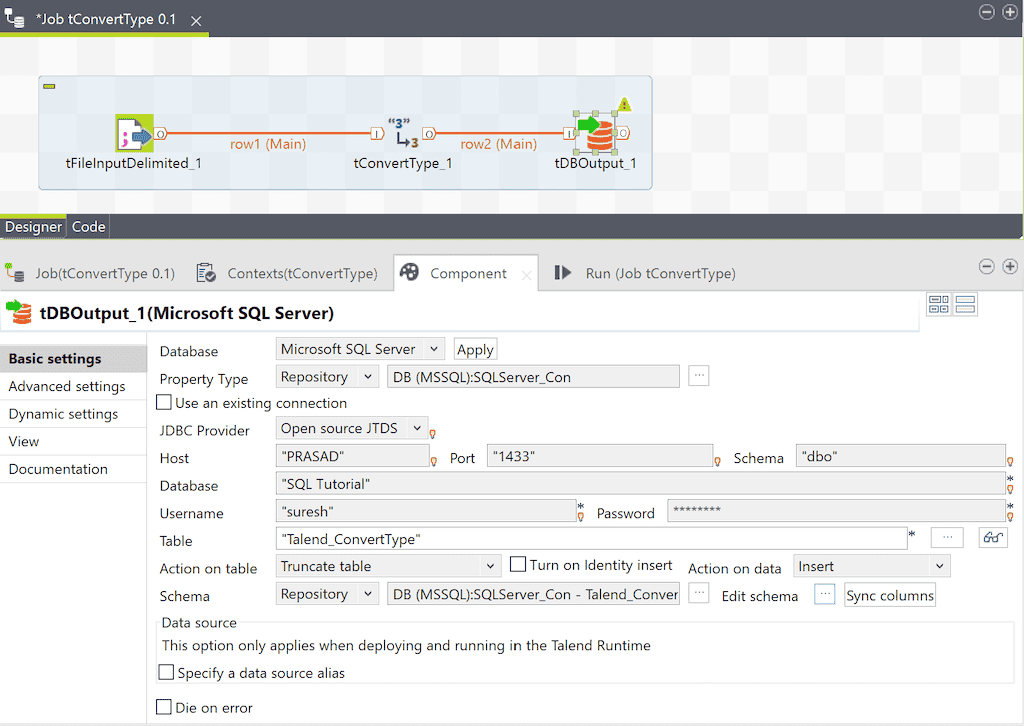
Task: Select the tDBOutput_1 component icon
Action: [x=597, y=131]
